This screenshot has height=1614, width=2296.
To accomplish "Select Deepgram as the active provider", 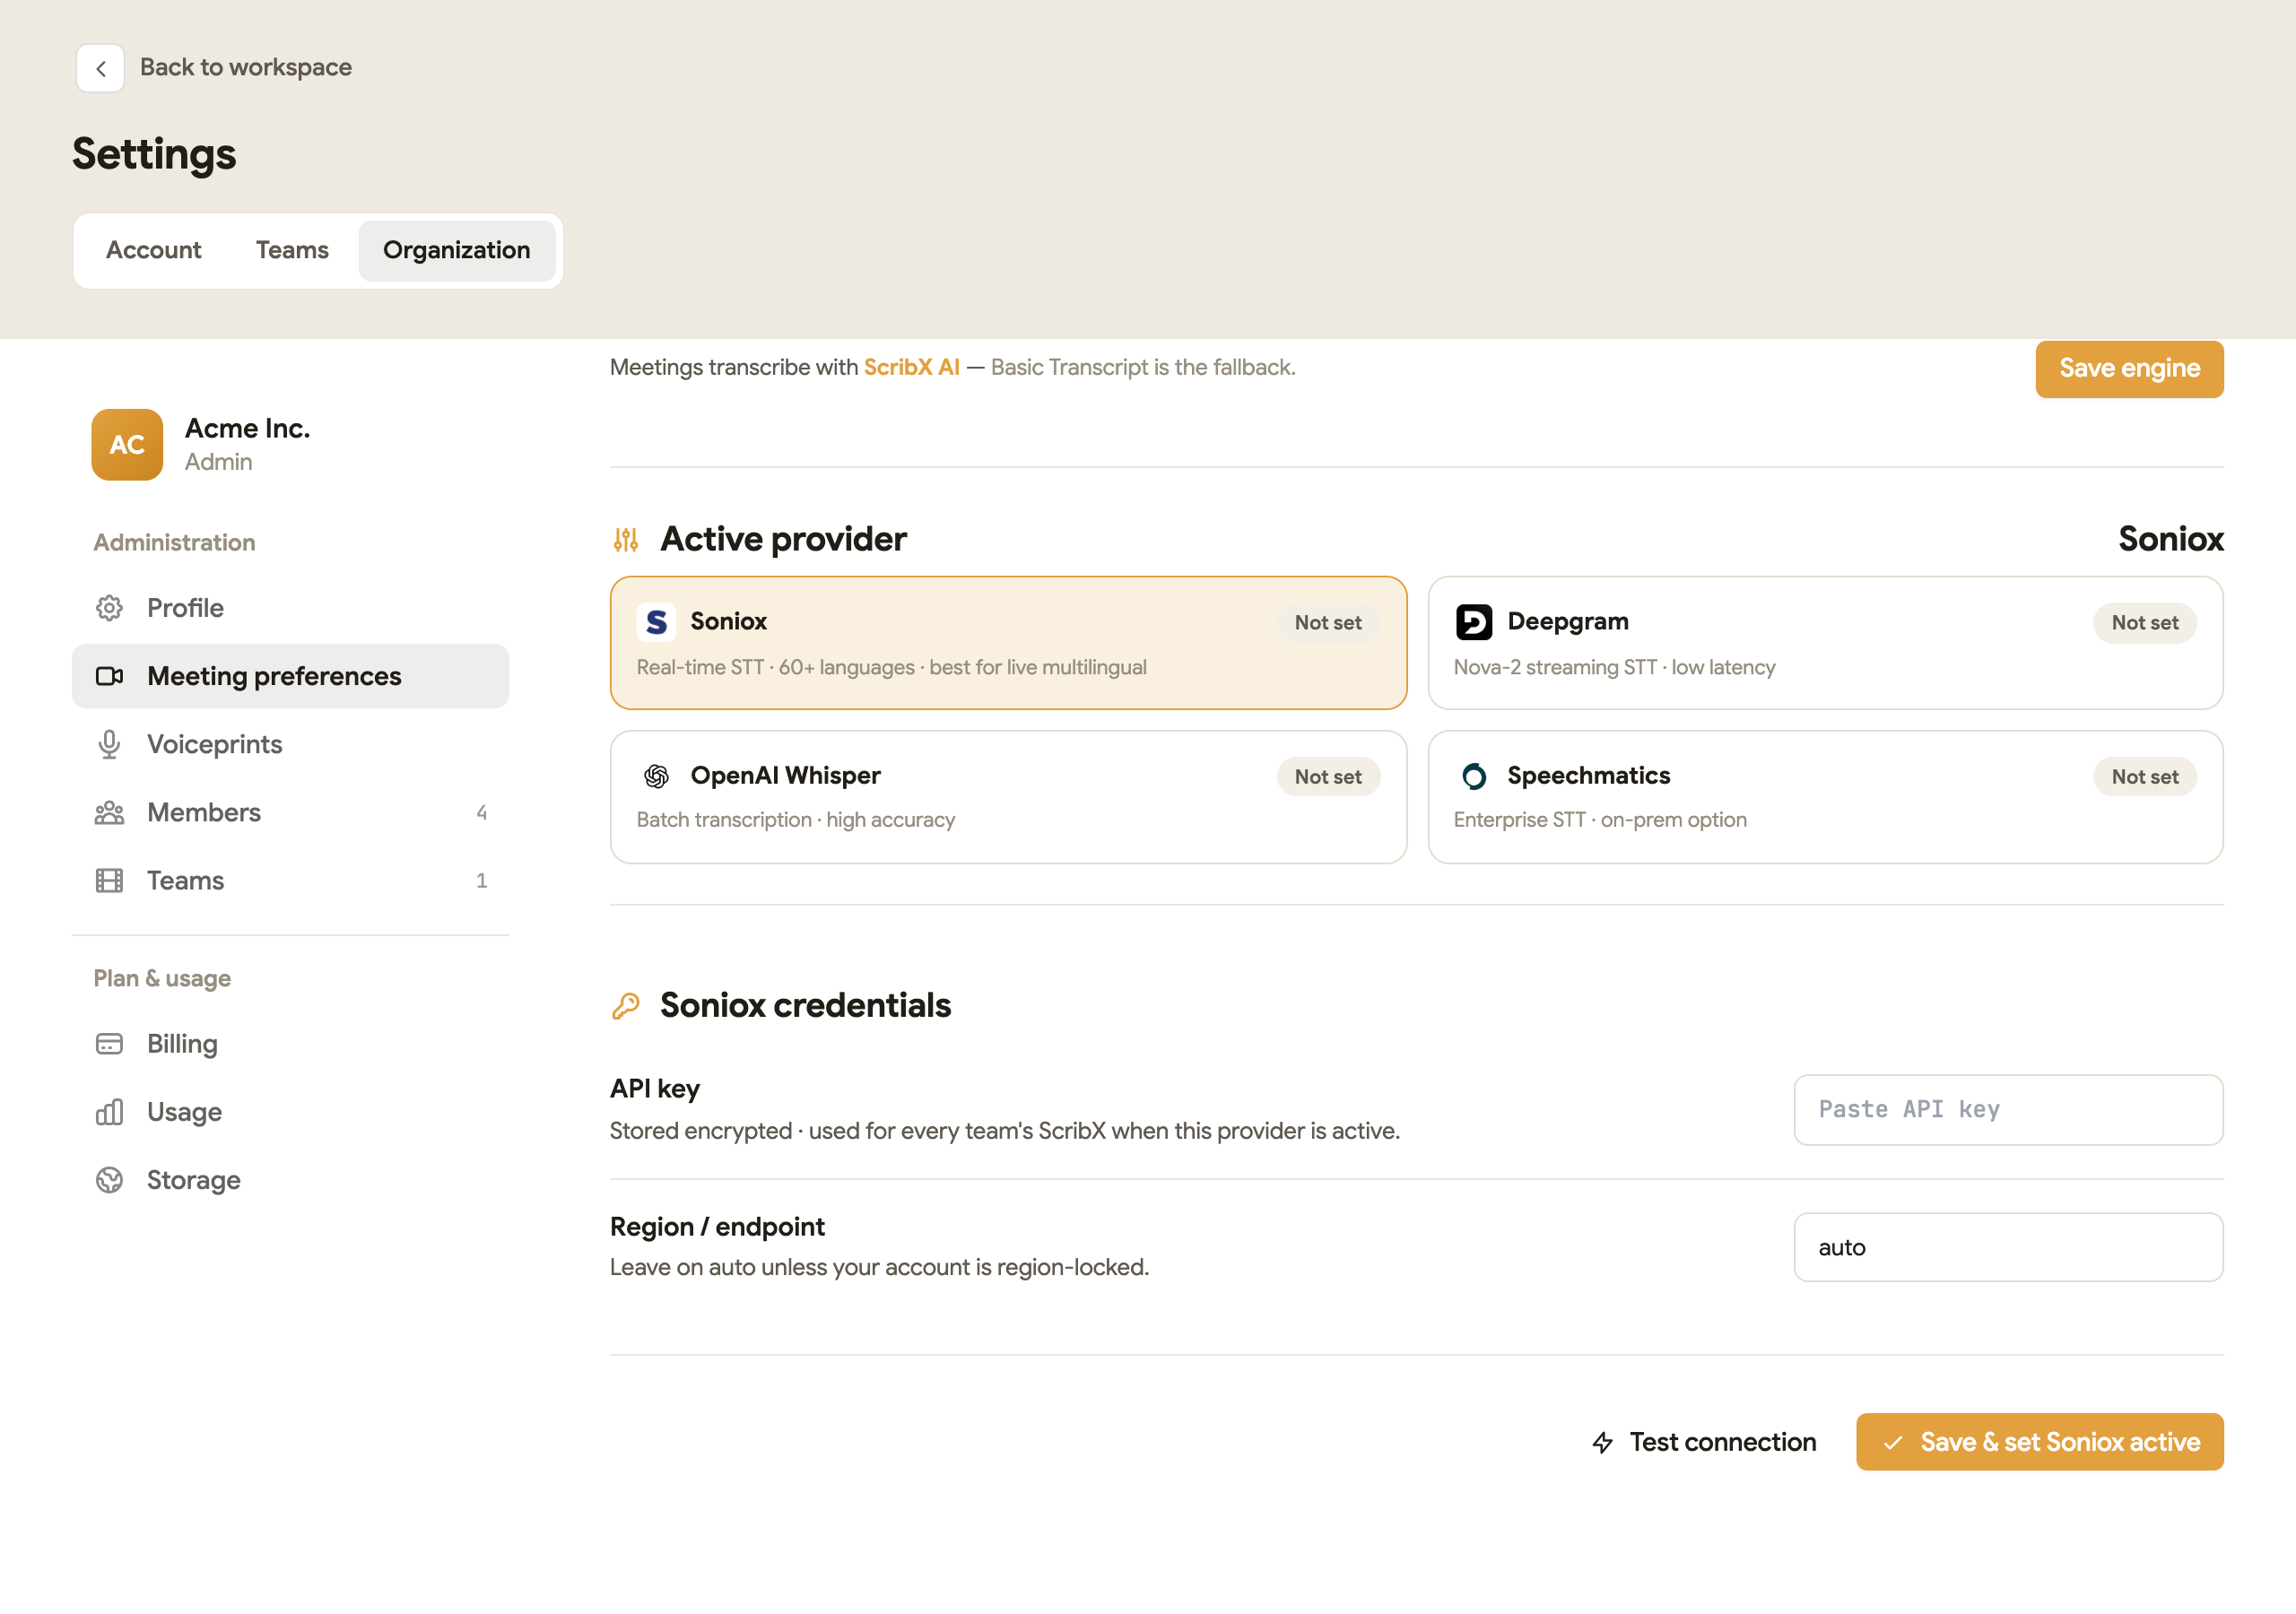I will pyautogui.click(x=1825, y=643).
